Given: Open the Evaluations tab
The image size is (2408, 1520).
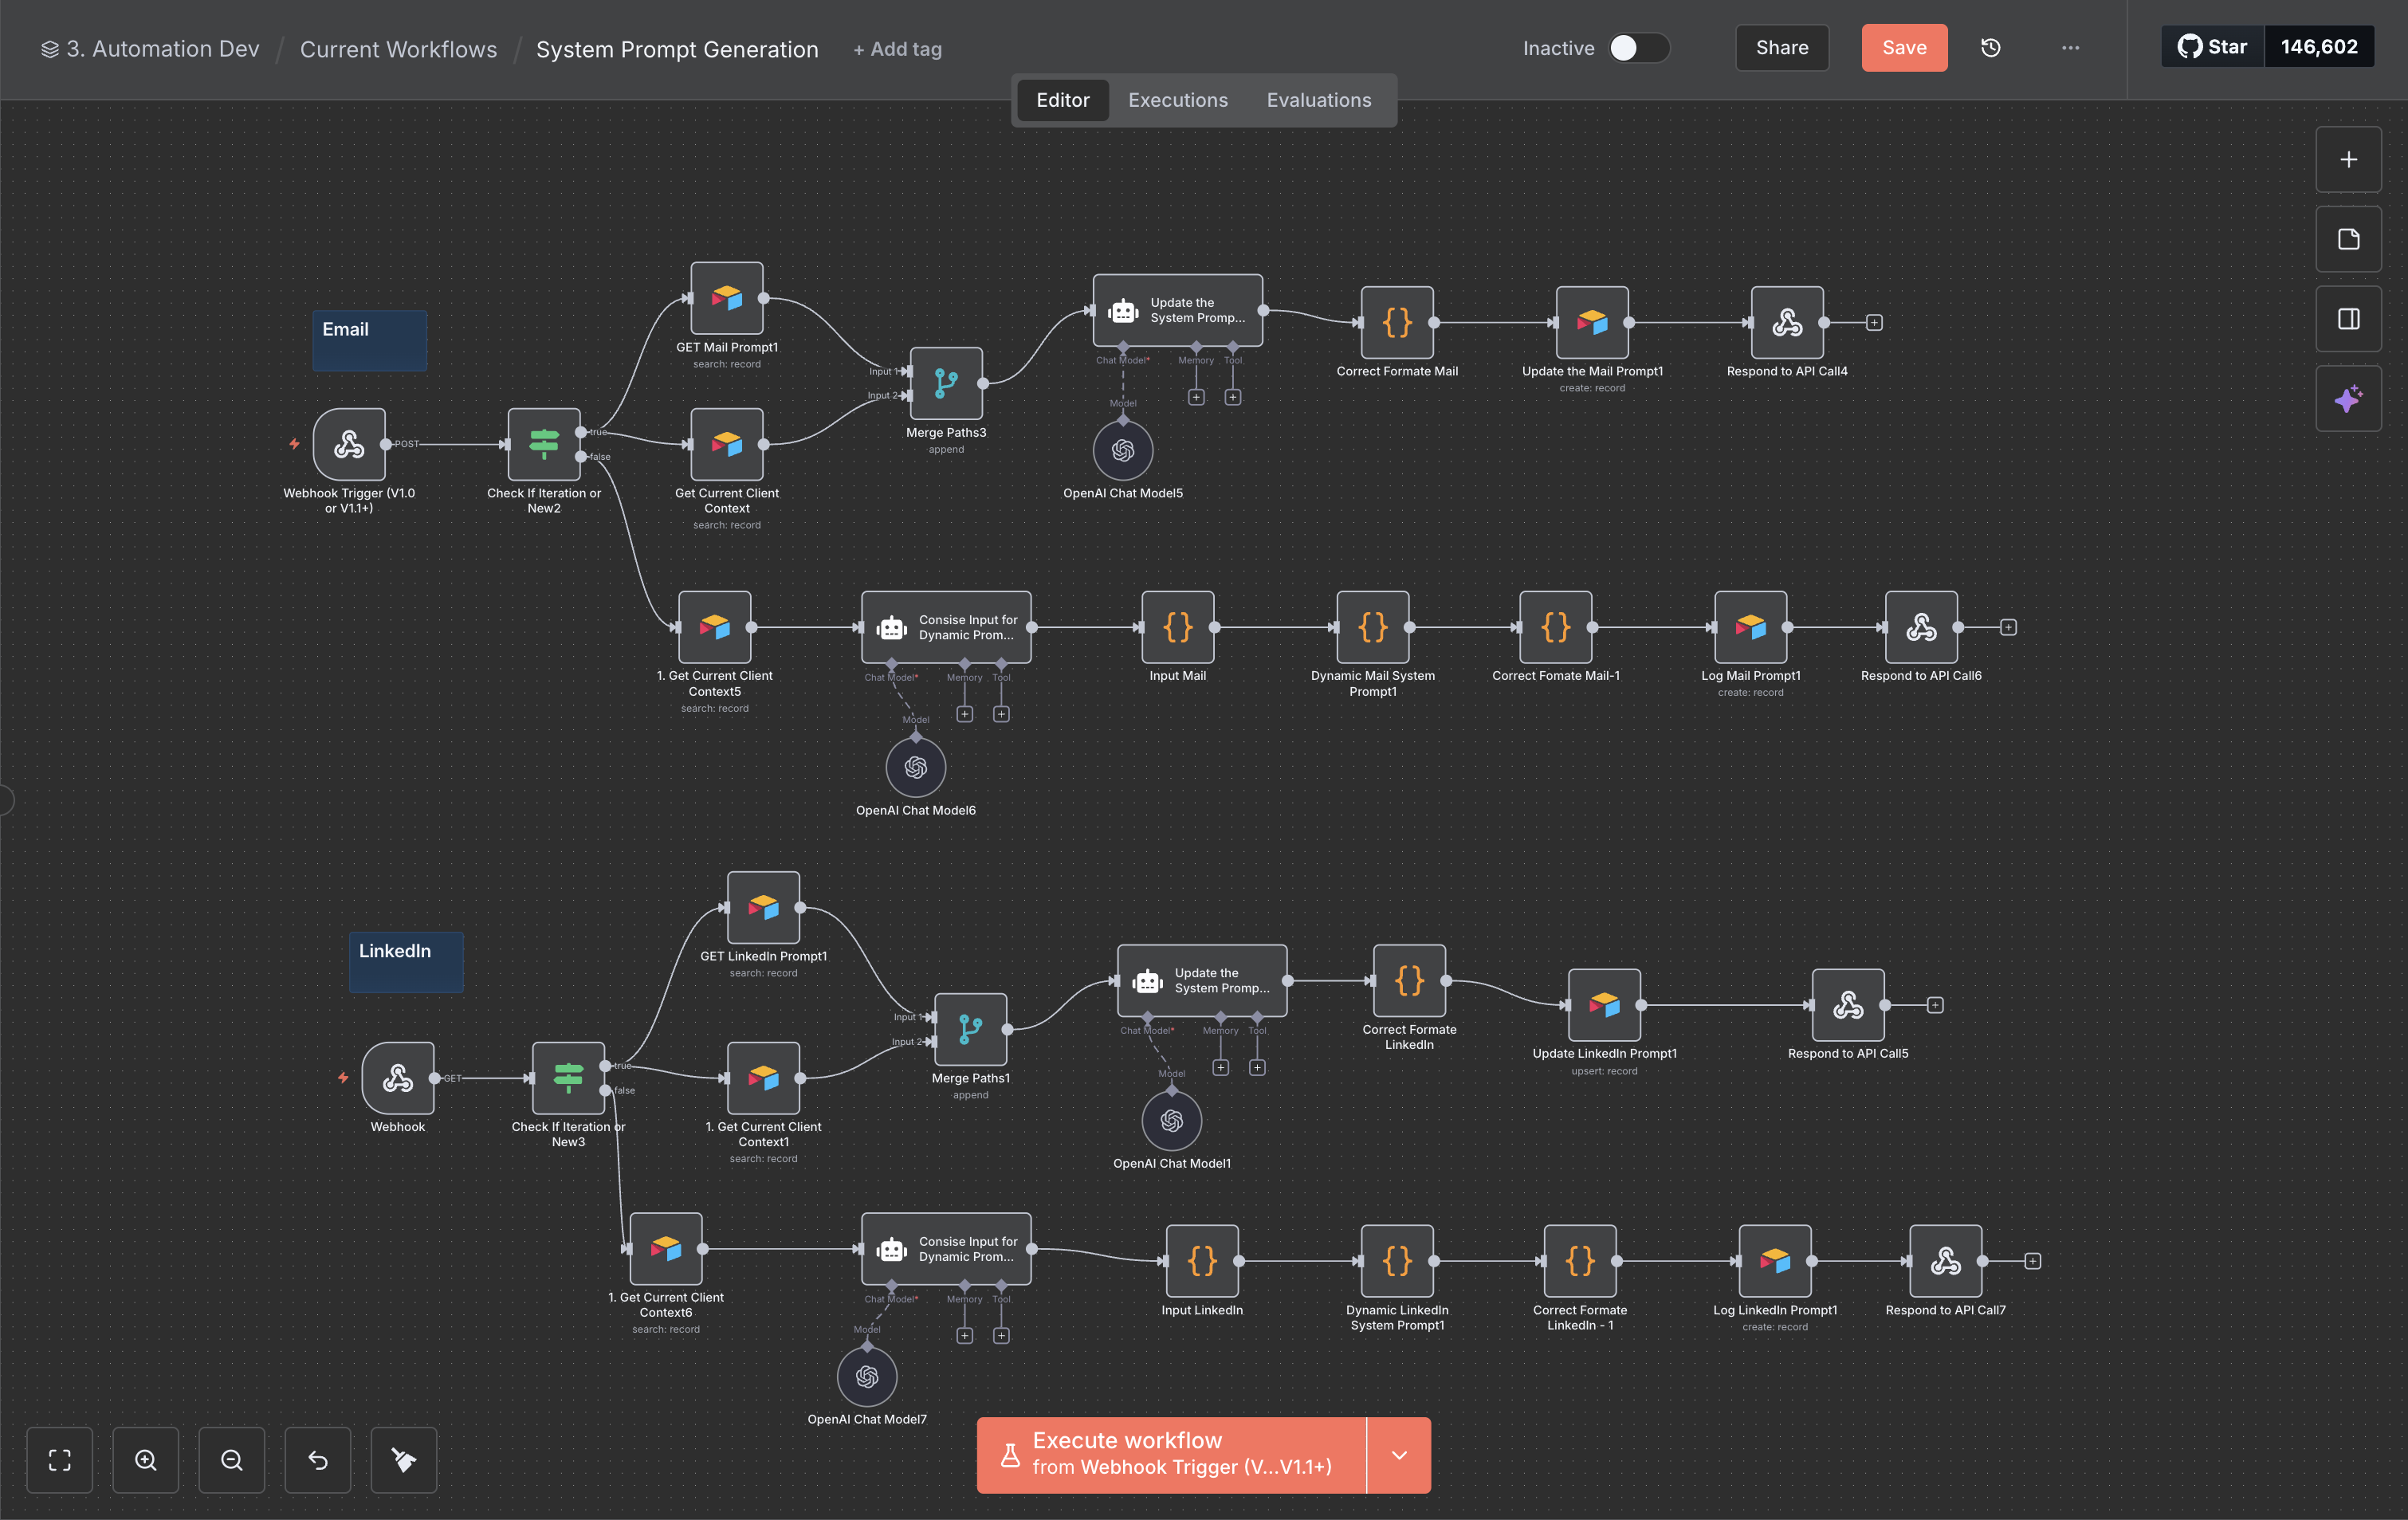Looking at the screenshot, I should (x=1318, y=100).
